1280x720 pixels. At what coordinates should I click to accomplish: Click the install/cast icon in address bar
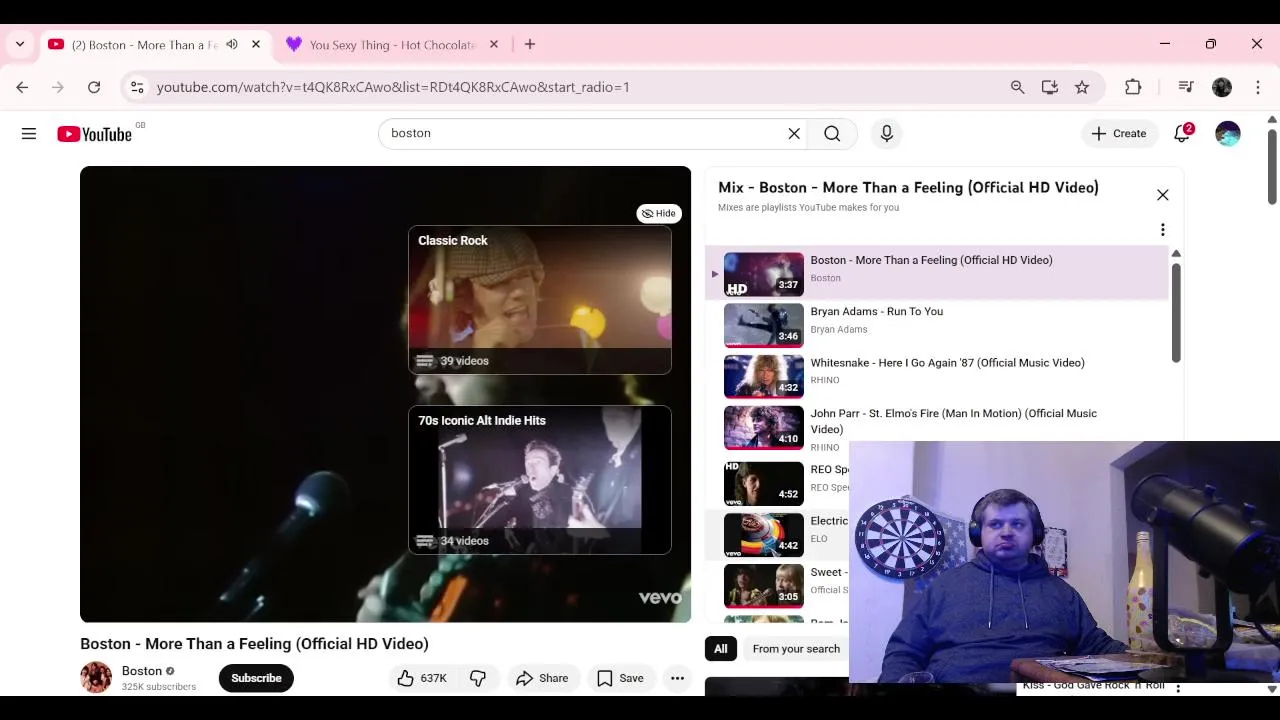[x=1050, y=87]
